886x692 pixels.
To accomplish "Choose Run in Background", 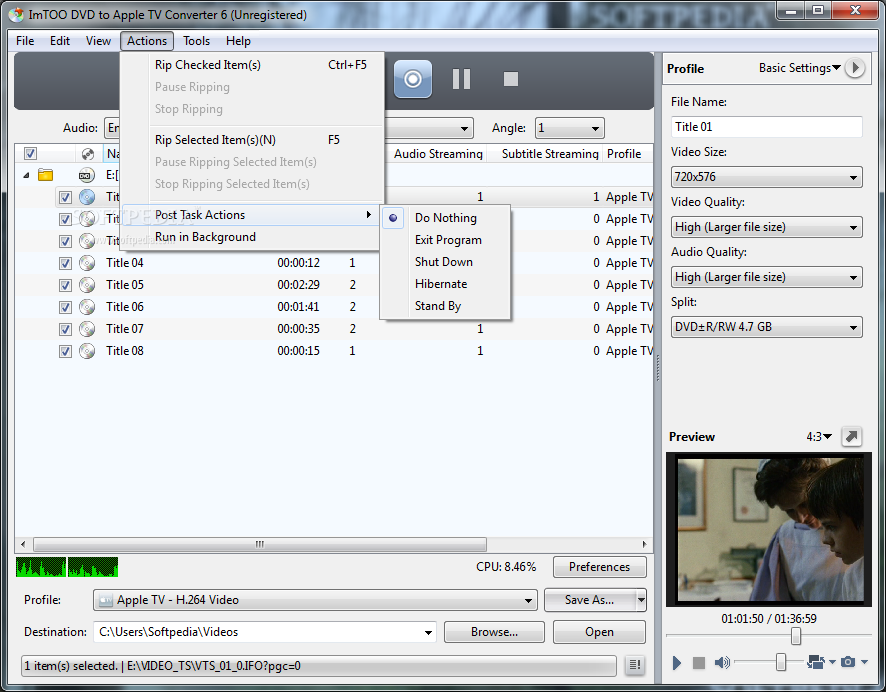I will coord(249,237).
